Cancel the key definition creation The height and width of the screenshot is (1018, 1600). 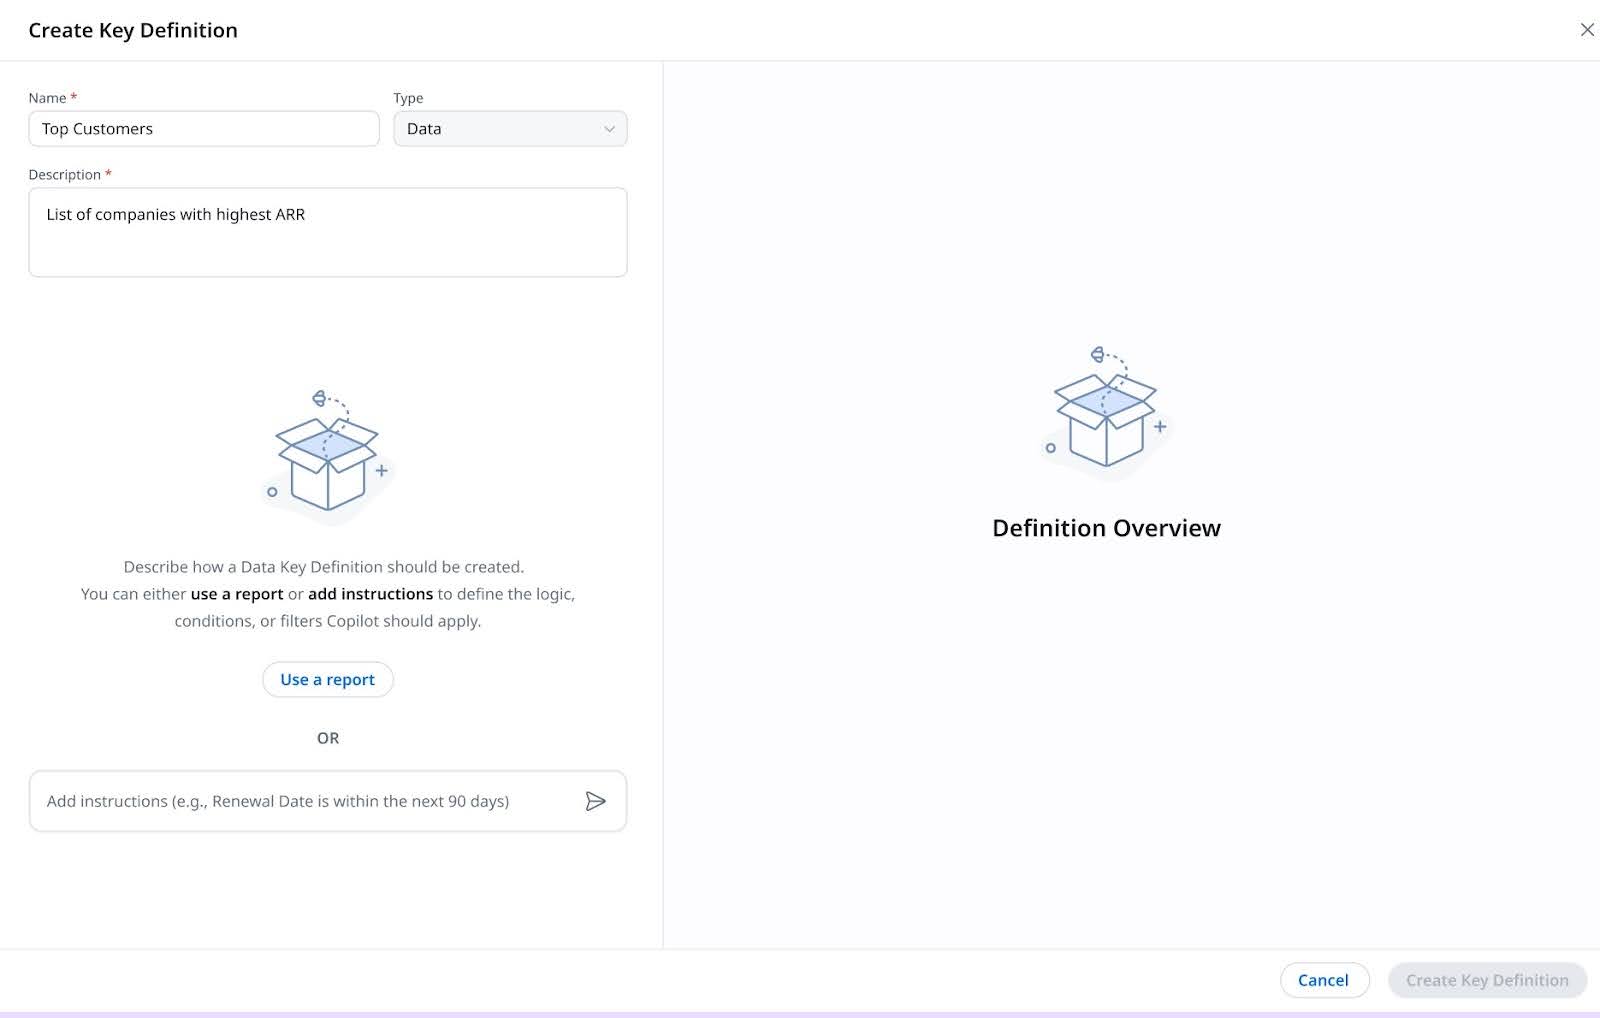click(1324, 980)
